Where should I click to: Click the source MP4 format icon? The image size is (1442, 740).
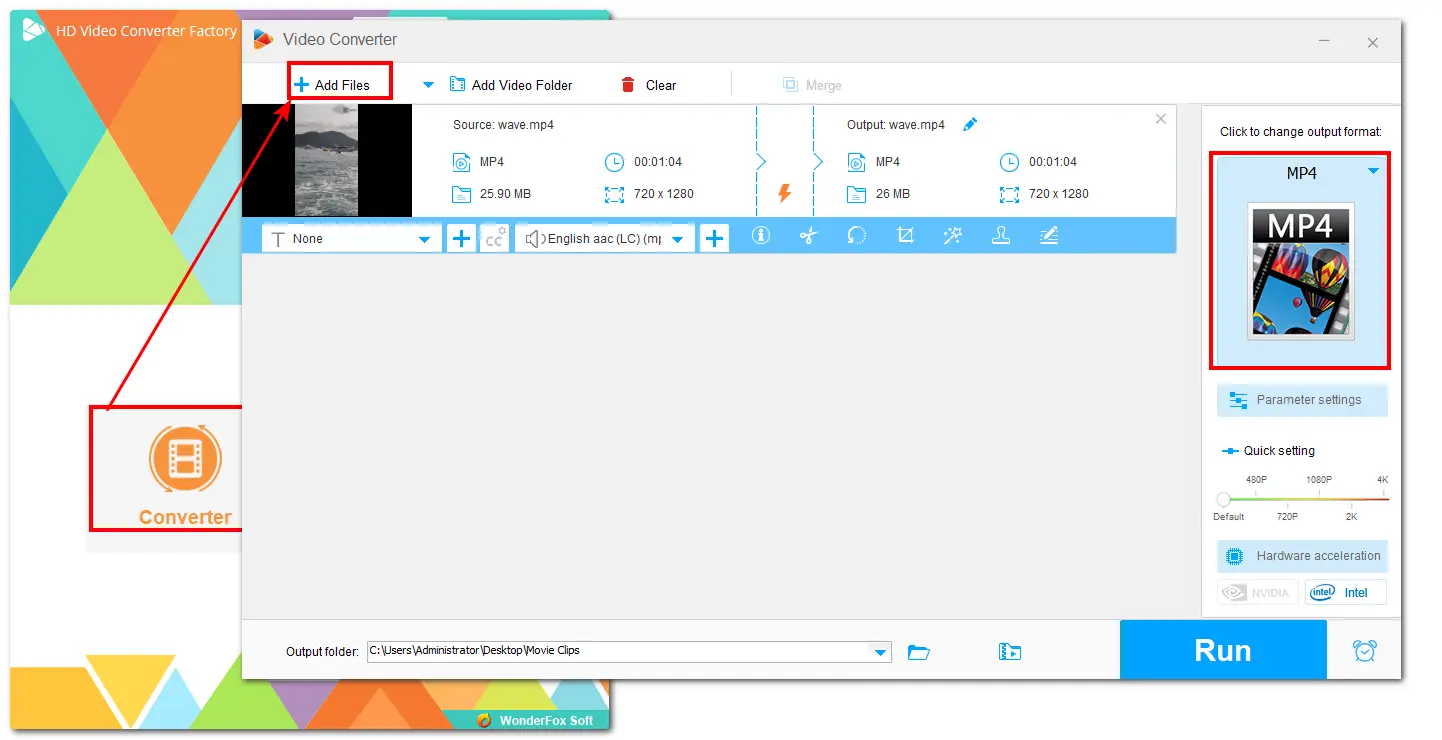[x=461, y=162]
